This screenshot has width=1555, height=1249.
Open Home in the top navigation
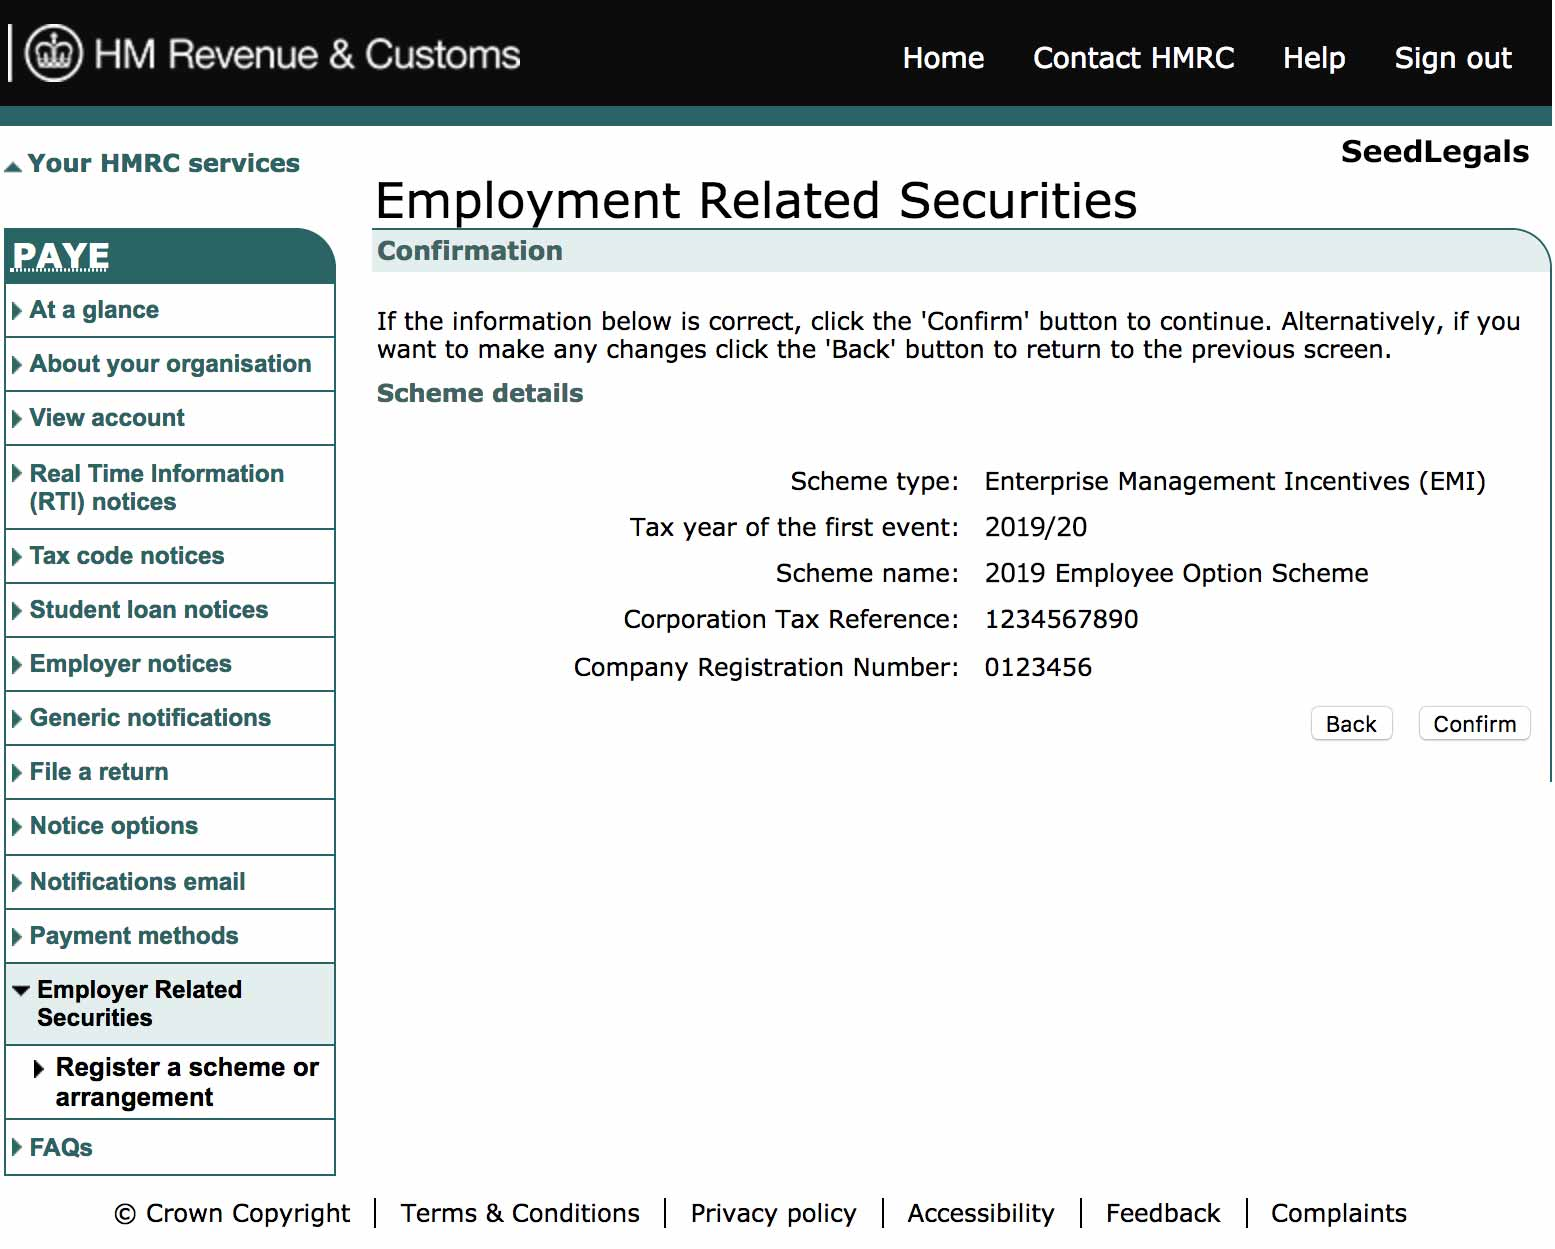[x=942, y=58]
